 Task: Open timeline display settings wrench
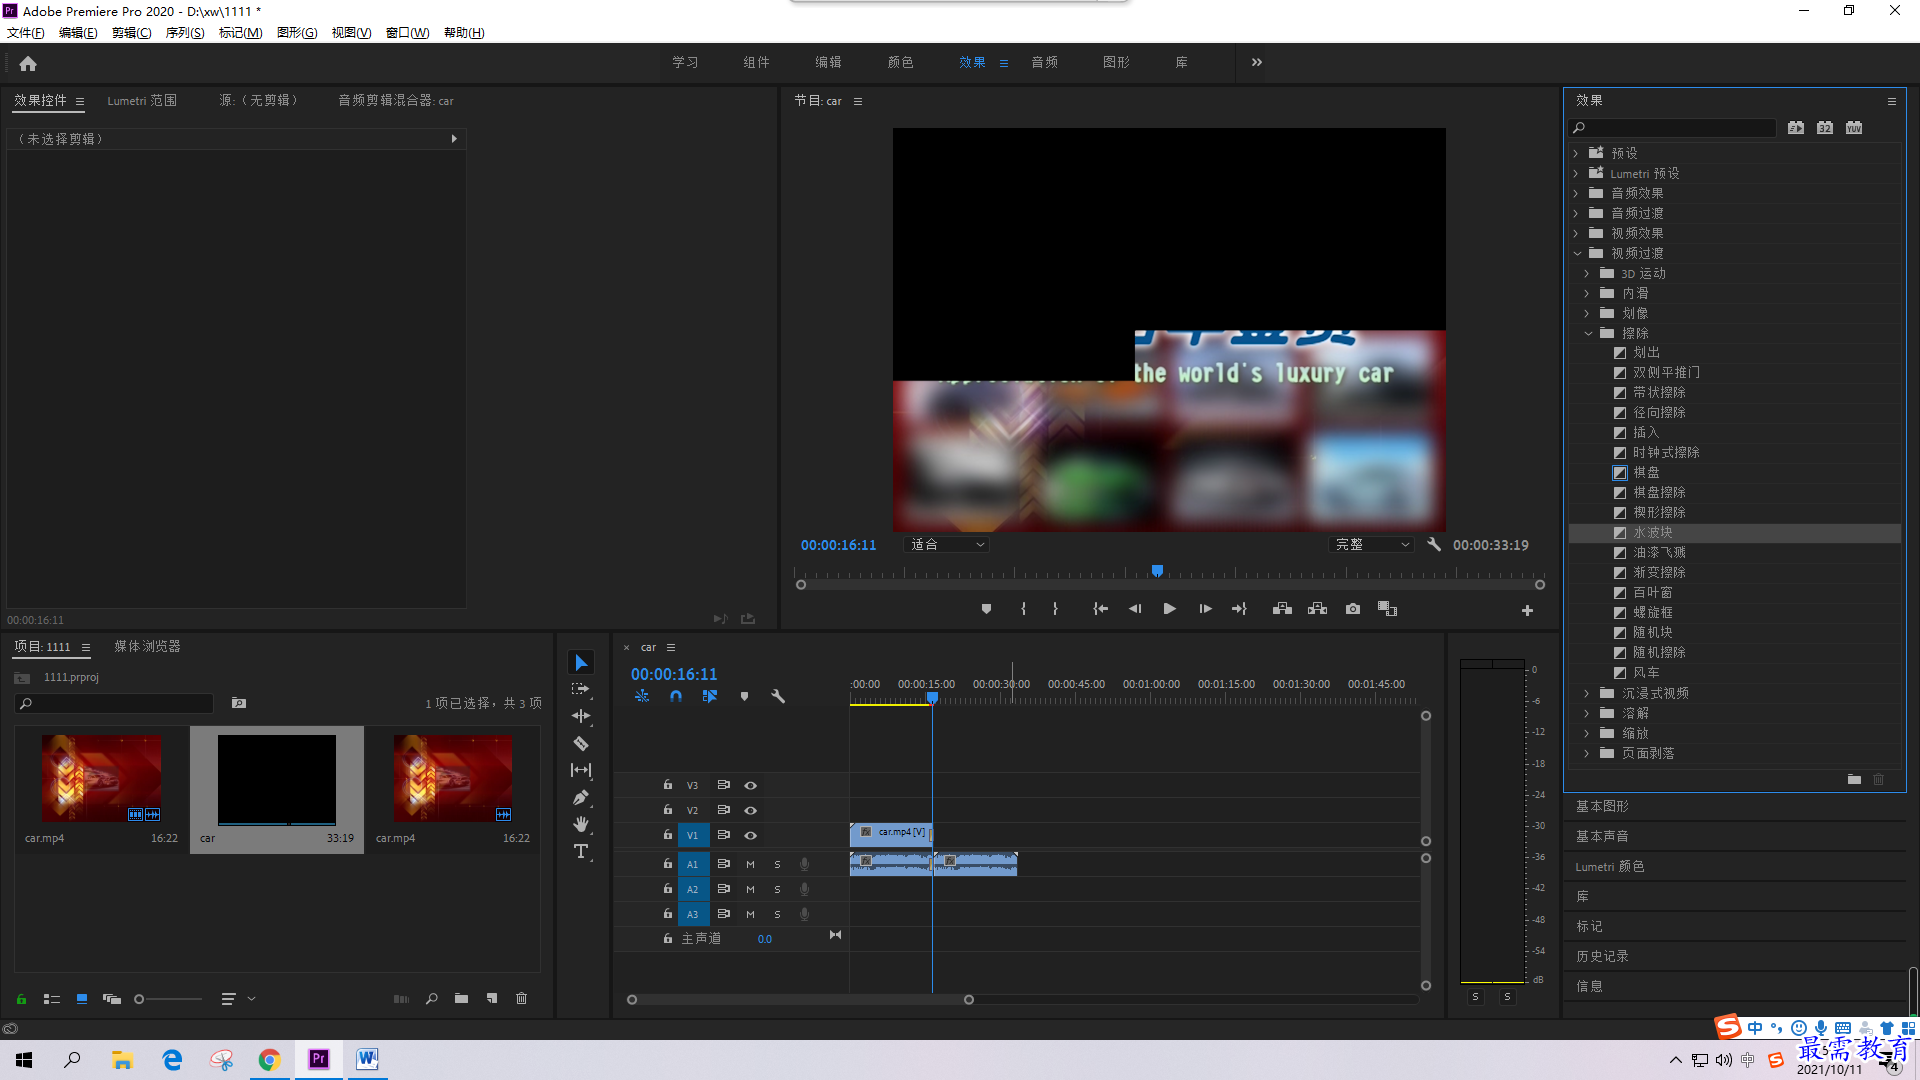coord(778,696)
